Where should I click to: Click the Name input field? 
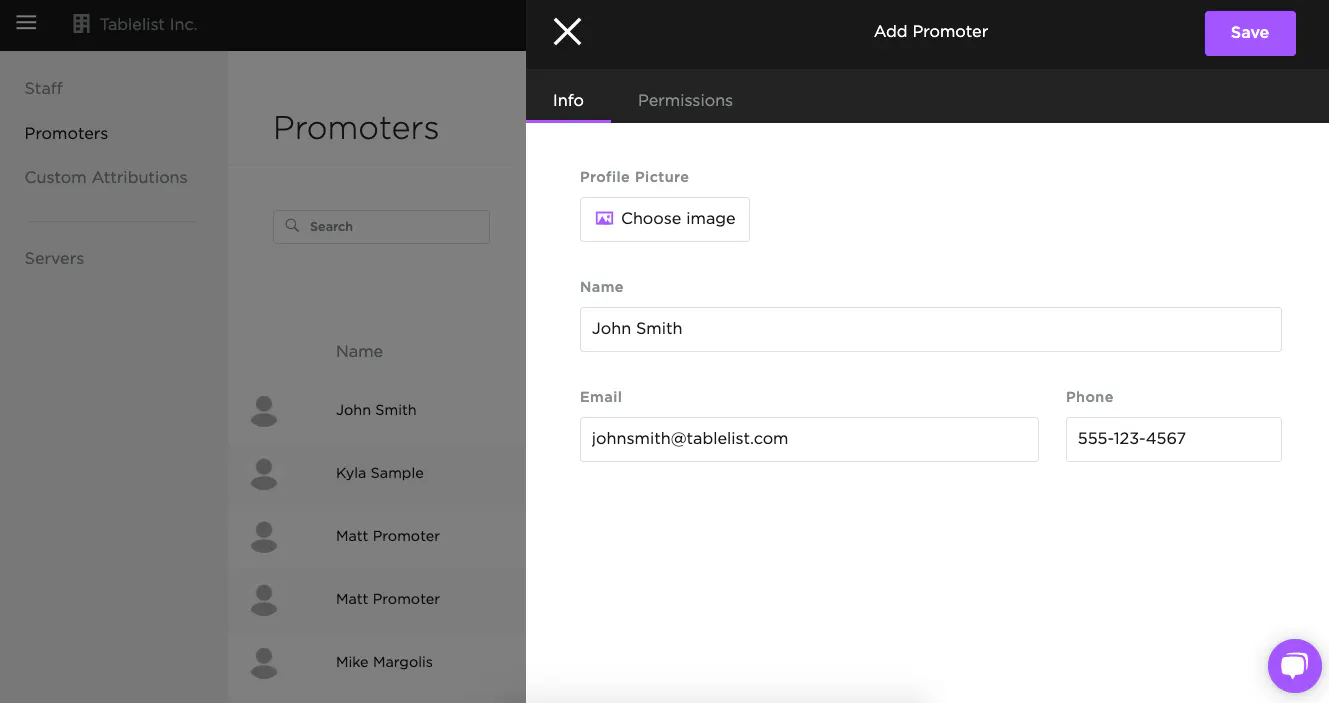pos(930,329)
